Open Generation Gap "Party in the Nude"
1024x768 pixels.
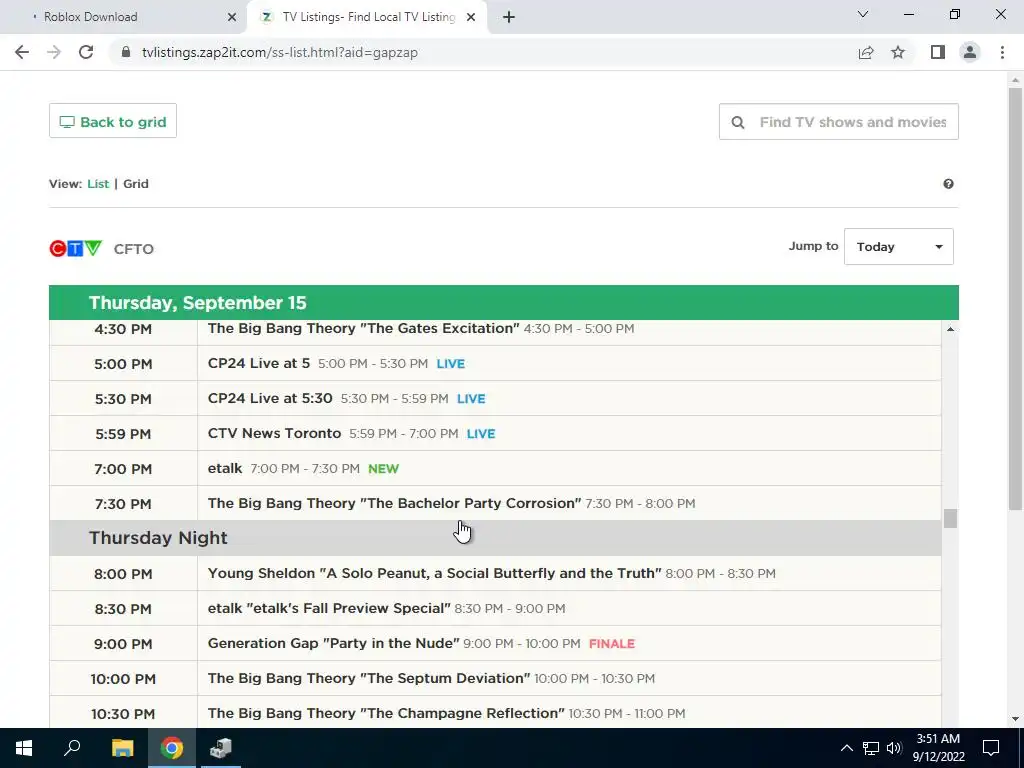pos(333,643)
